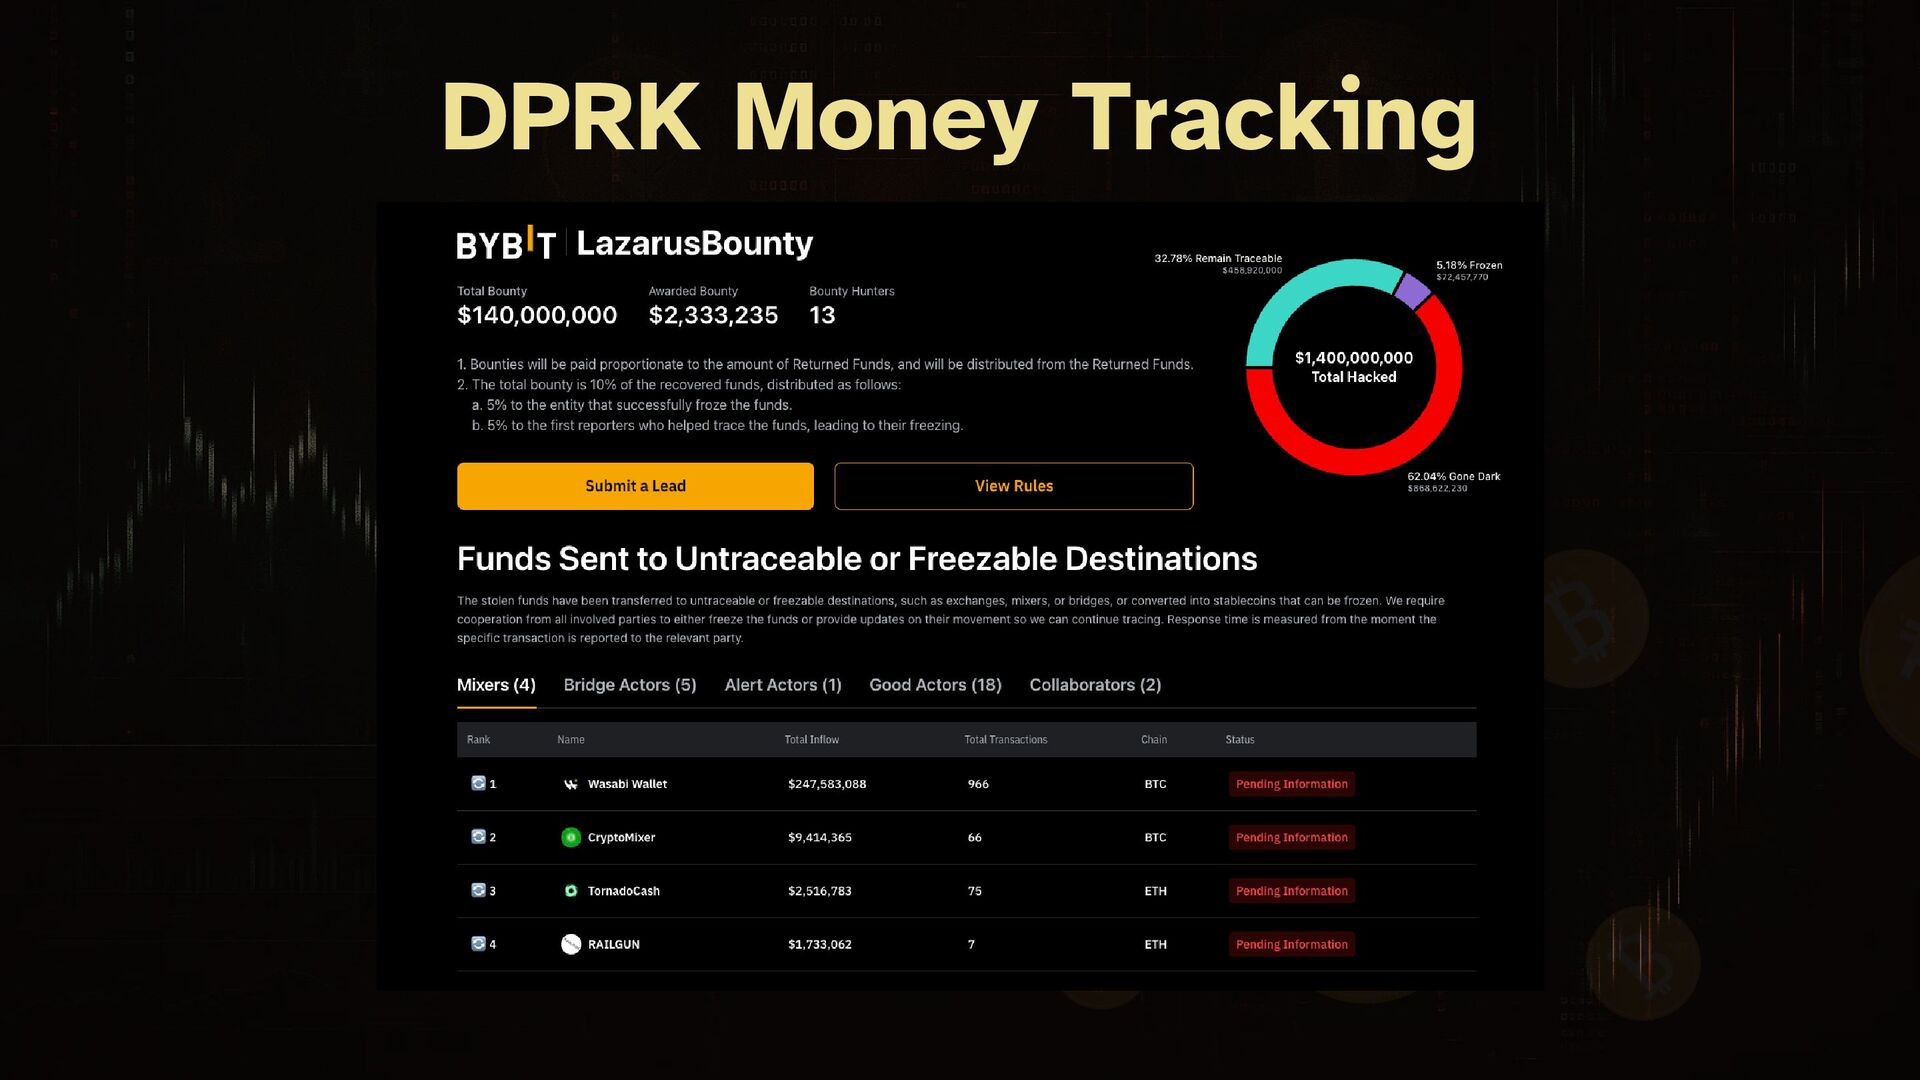Click the rank 2 mixer badge icon
1920x1080 pixels.
pos(478,836)
